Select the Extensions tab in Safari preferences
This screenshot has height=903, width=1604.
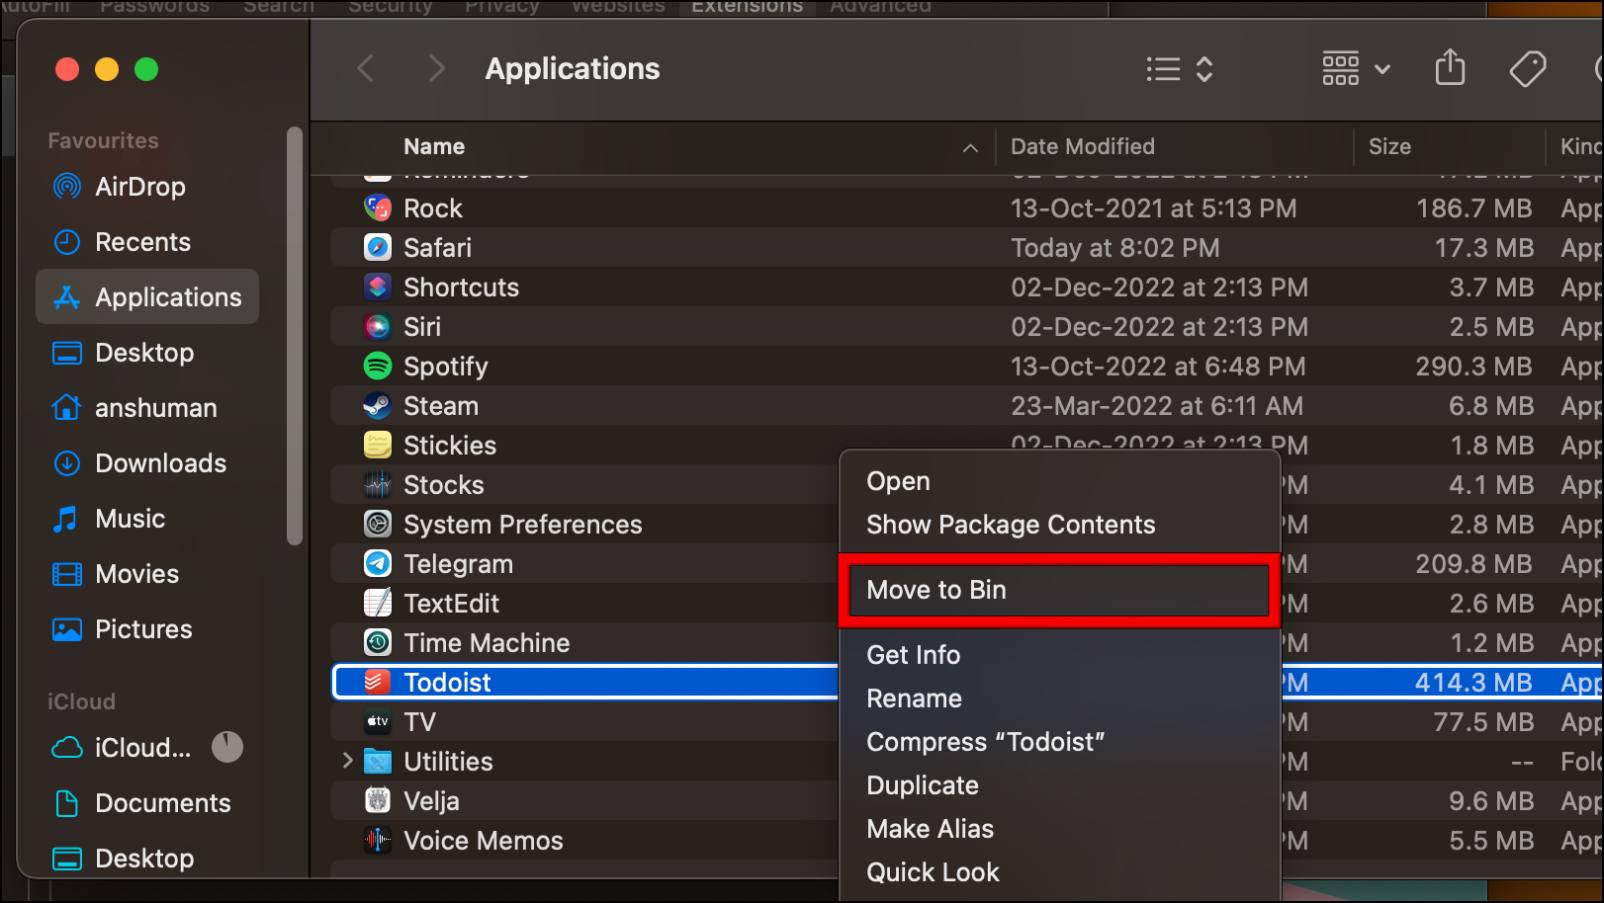[747, 7]
